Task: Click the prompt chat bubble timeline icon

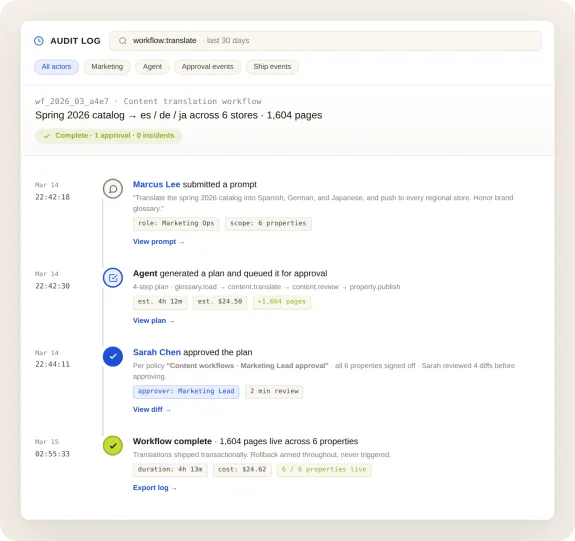Action: tap(113, 189)
